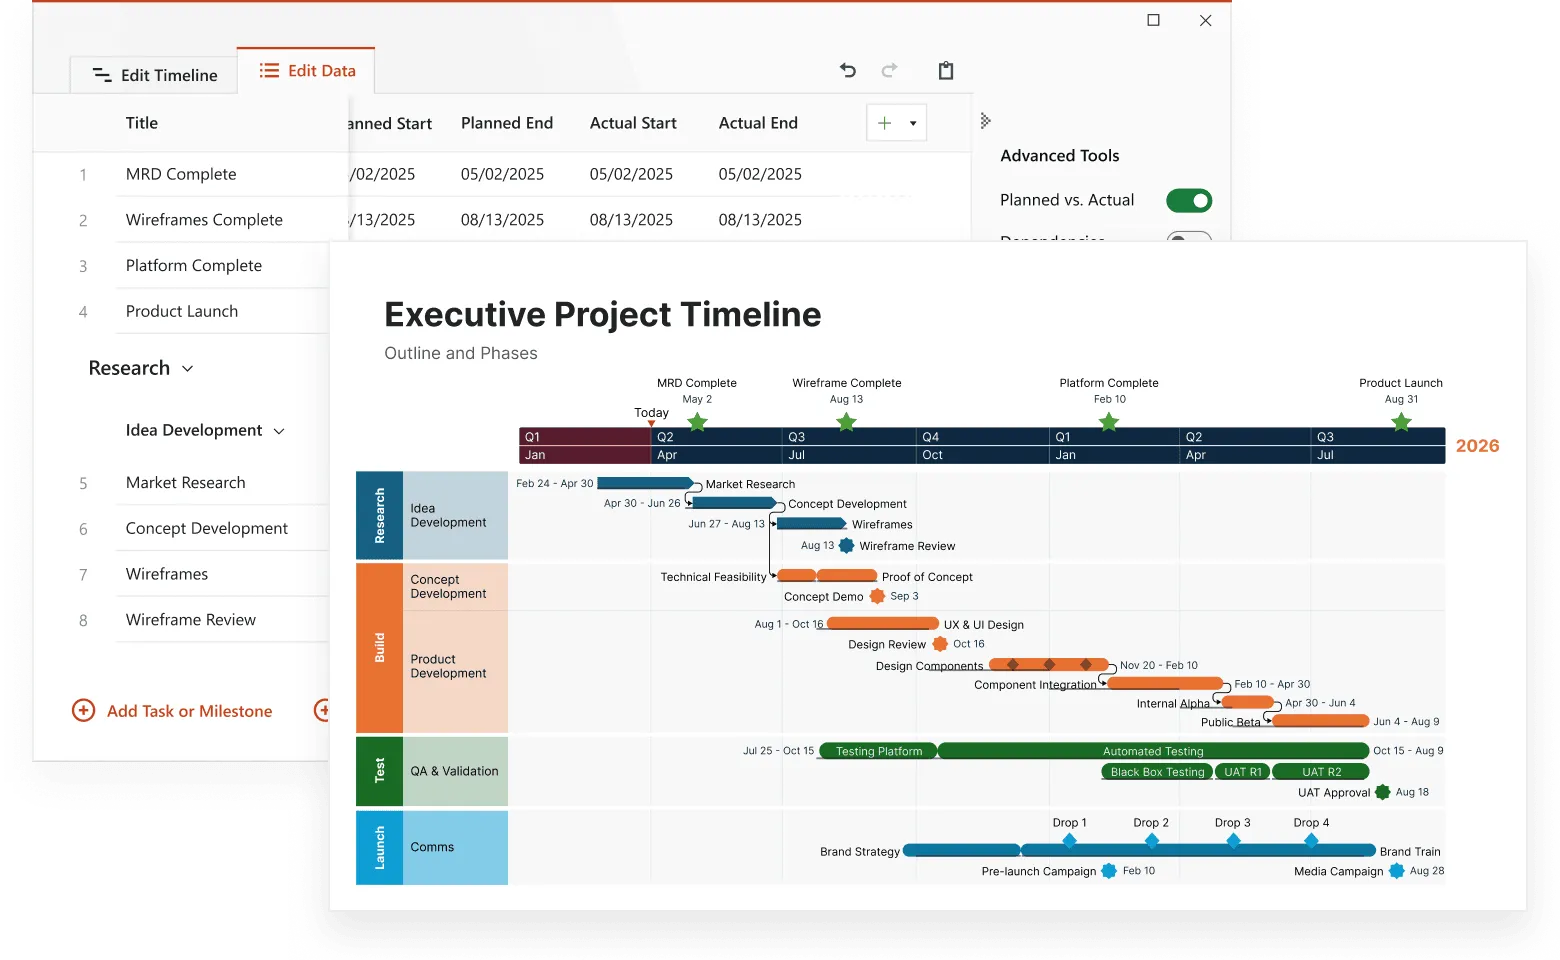Click the UAT Approval star marker
1560x960 pixels.
1383,792
